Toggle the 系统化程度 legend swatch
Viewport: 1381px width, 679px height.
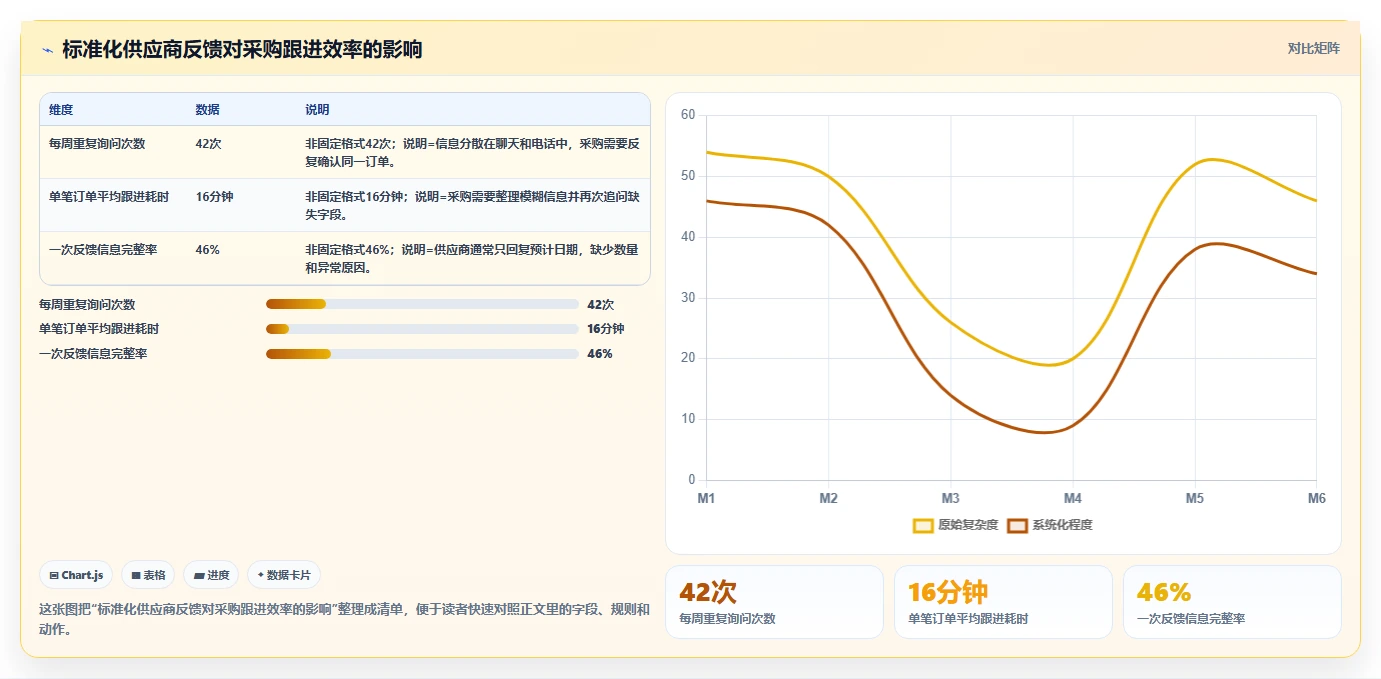click(1017, 525)
